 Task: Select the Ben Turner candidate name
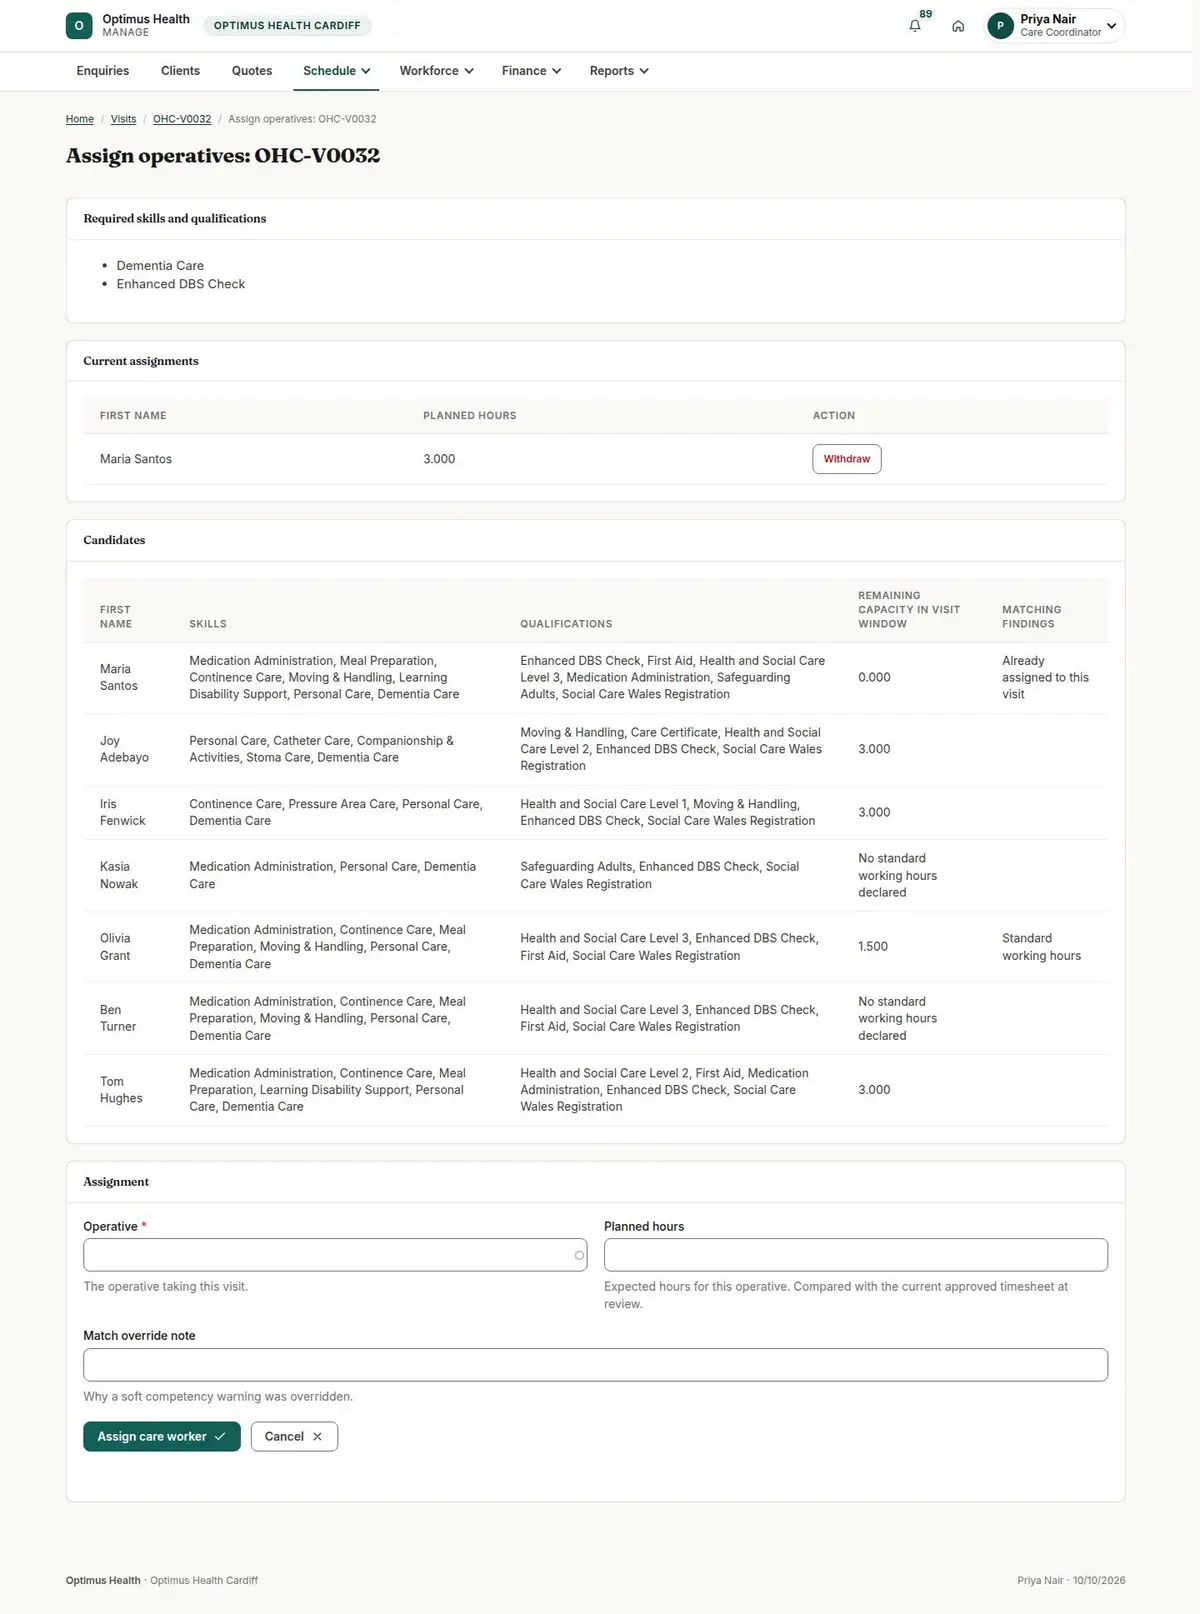pyautogui.click(x=118, y=1018)
